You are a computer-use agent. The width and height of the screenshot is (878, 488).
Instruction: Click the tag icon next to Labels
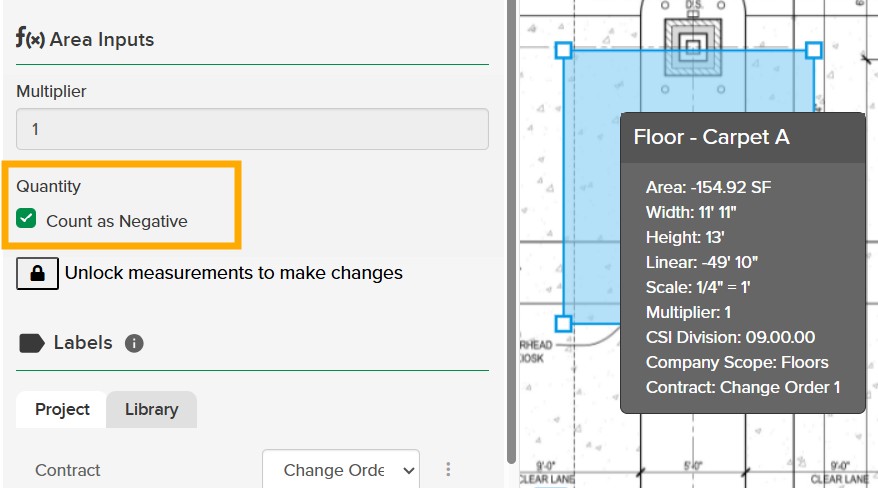[32, 343]
